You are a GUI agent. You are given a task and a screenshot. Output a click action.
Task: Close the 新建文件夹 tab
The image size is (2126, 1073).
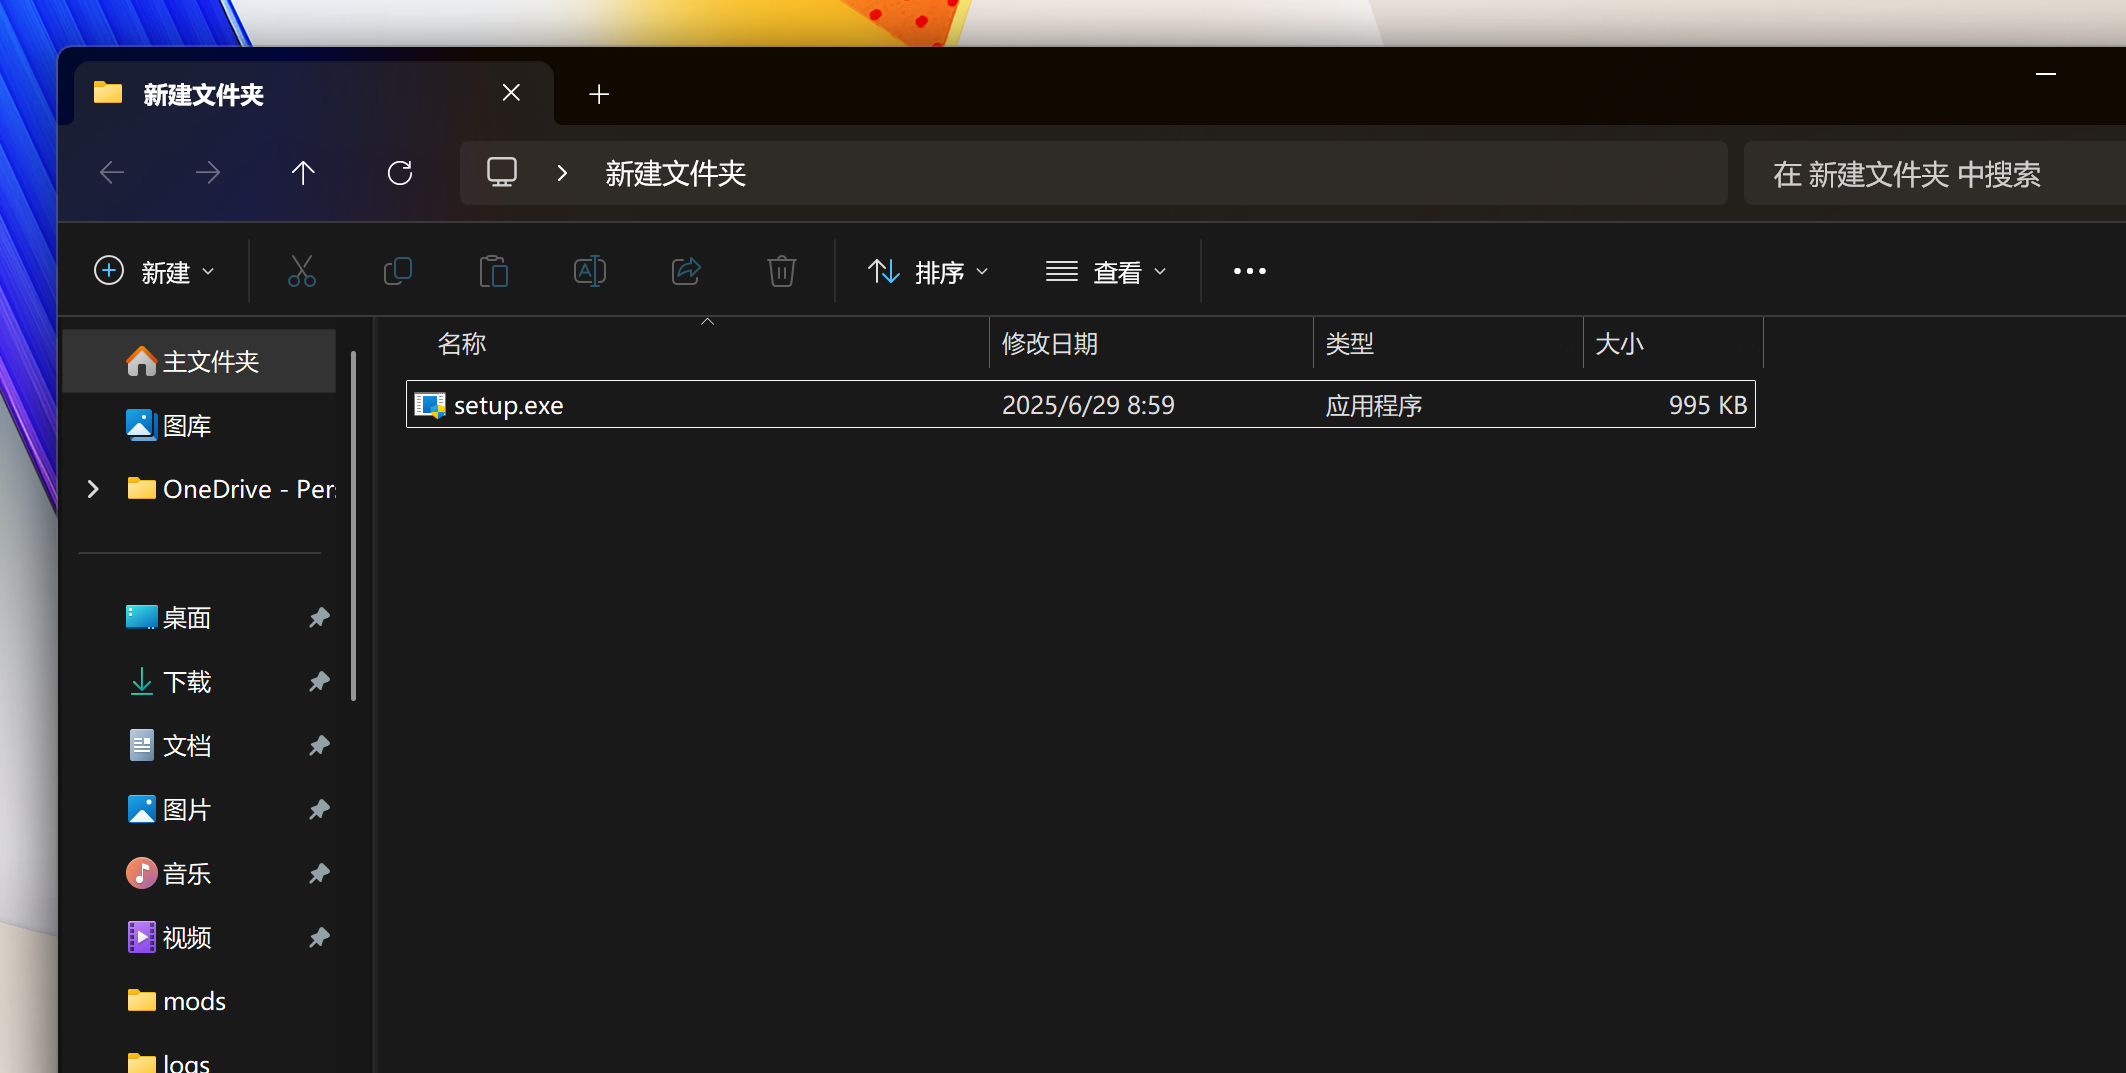pyautogui.click(x=511, y=93)
